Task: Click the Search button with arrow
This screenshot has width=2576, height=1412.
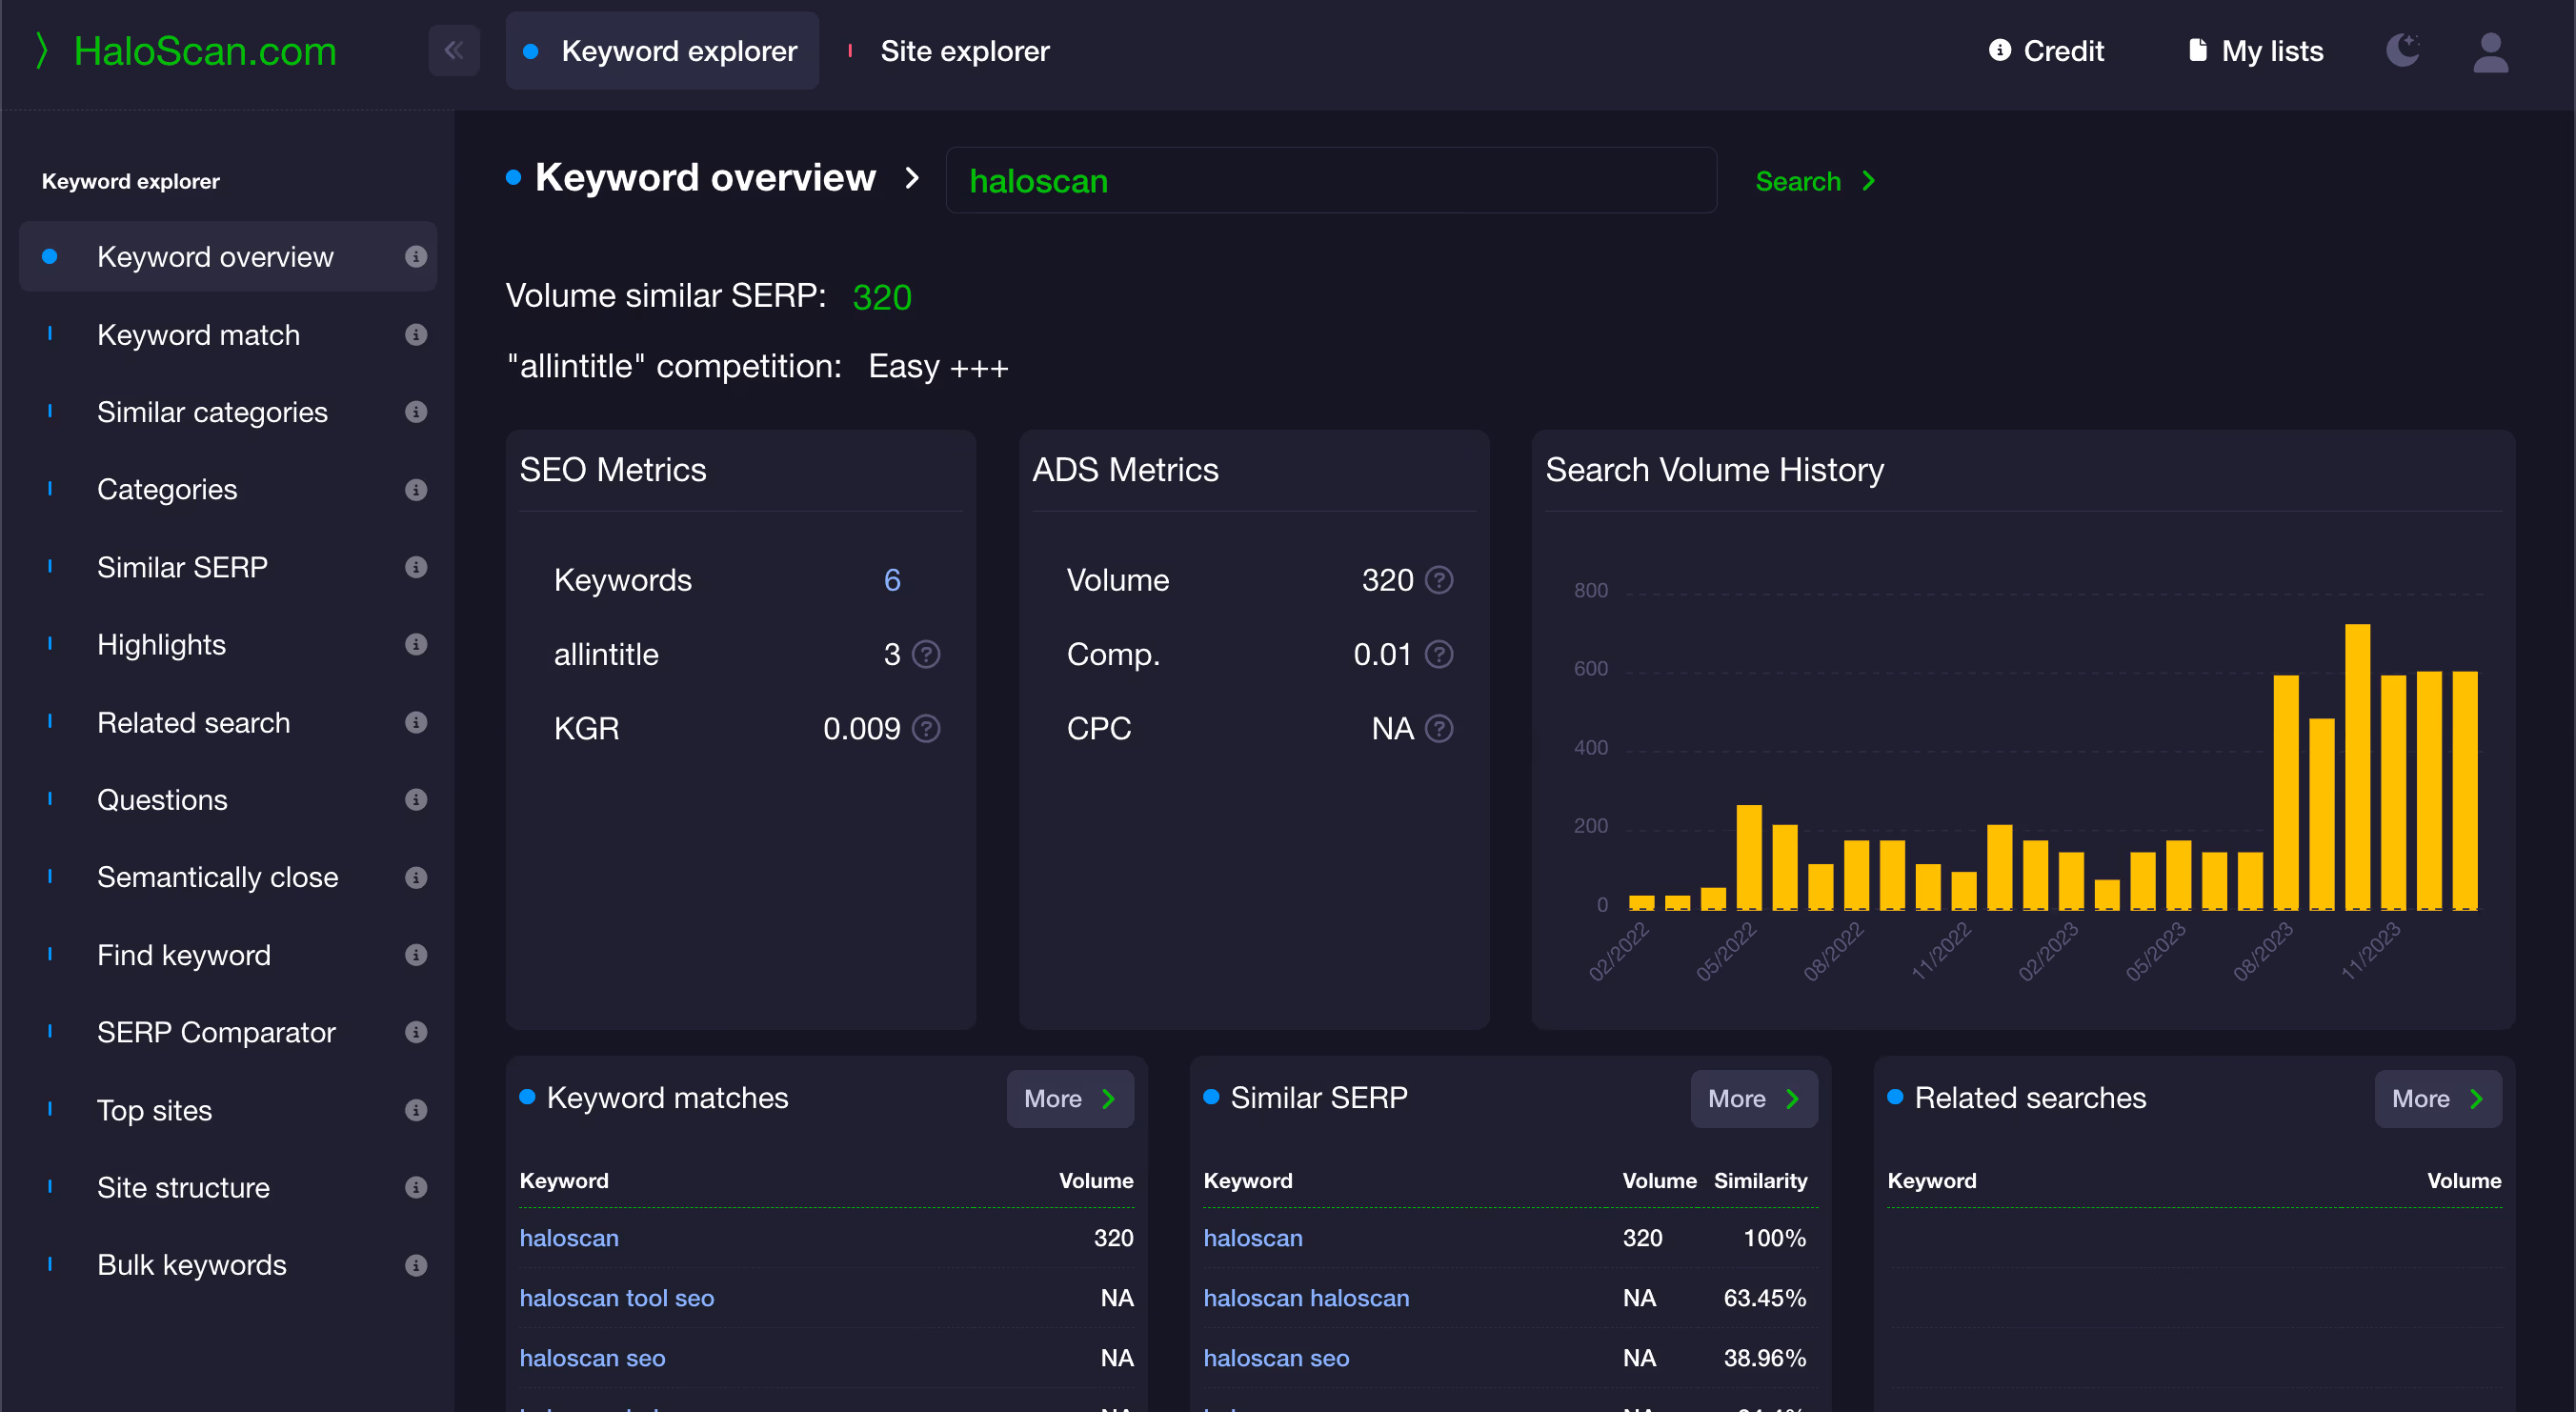Action: (x=1816, y=181)
